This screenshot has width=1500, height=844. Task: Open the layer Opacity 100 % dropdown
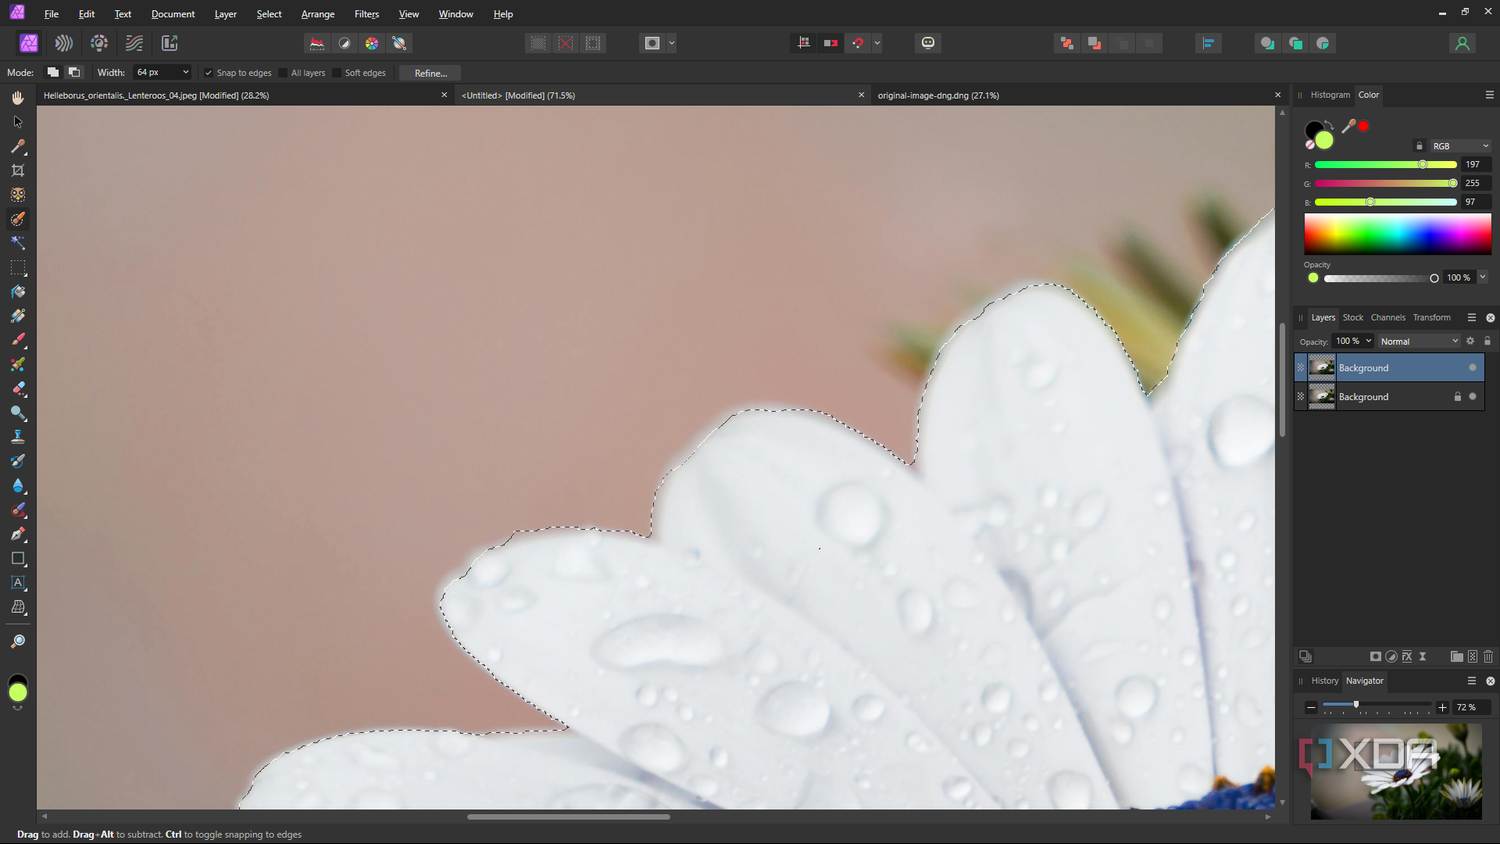coord(1353,341)
